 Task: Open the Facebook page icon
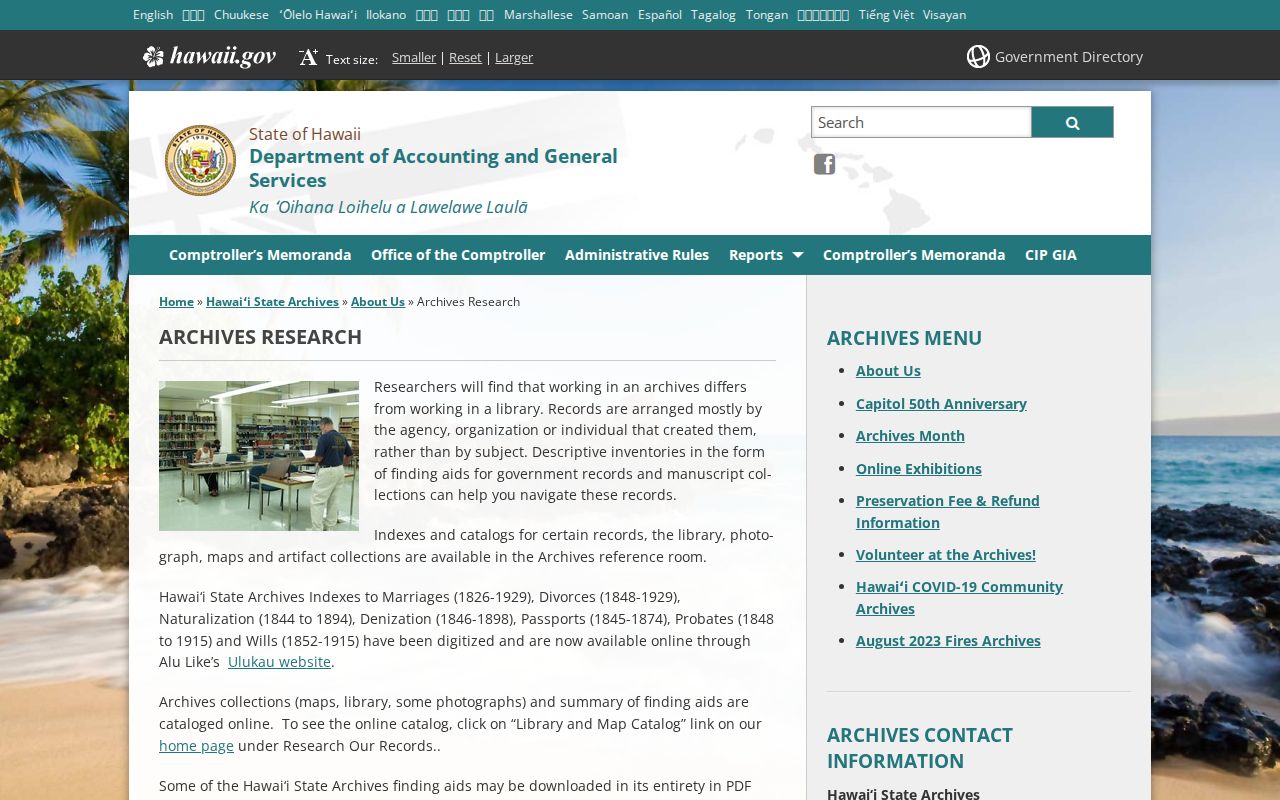tap(824, 164)
